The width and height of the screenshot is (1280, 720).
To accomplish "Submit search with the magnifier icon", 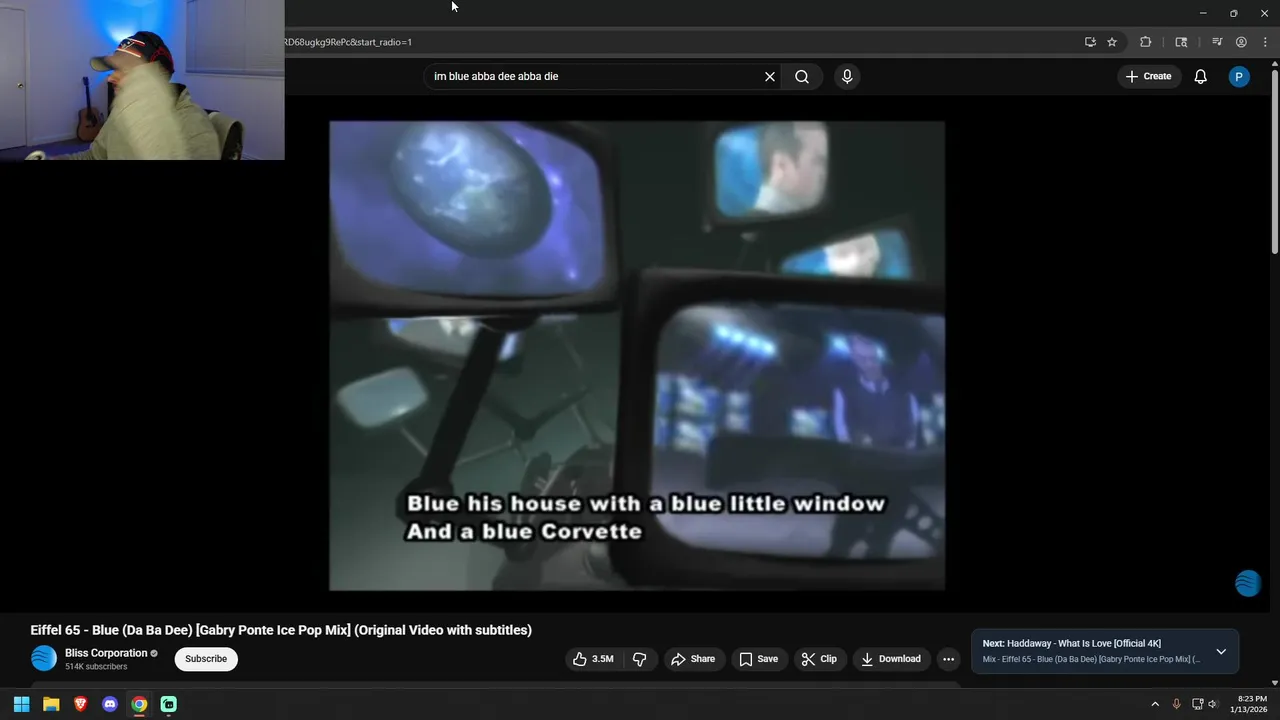I will pyautogui.click(x=802, y=77).
